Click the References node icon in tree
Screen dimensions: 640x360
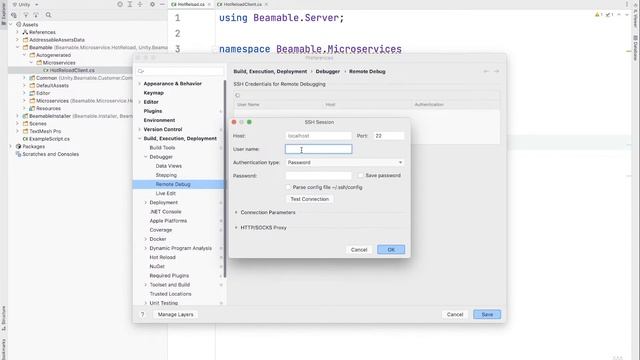pyautogui.click(x=25, y=32)
